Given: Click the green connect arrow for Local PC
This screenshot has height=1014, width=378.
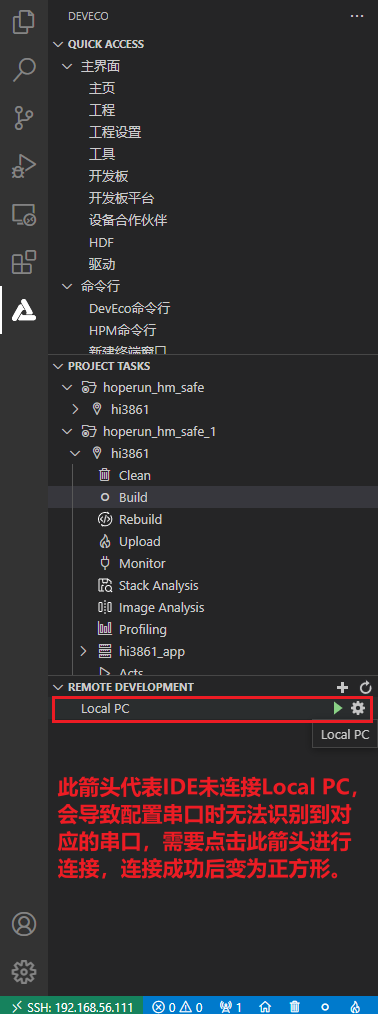Looking at the screenshot, I should (337, 708).
